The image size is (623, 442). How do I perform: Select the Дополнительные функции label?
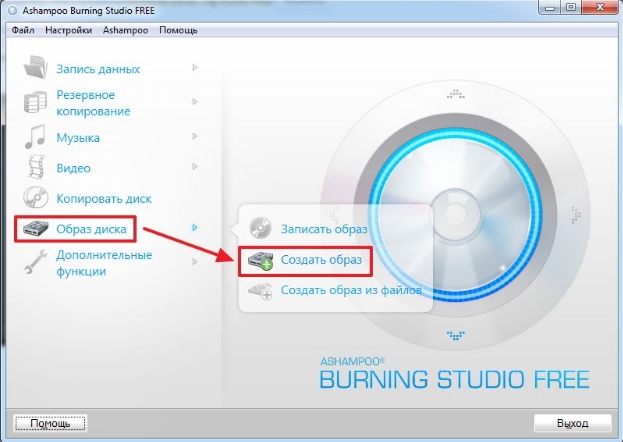104,263
